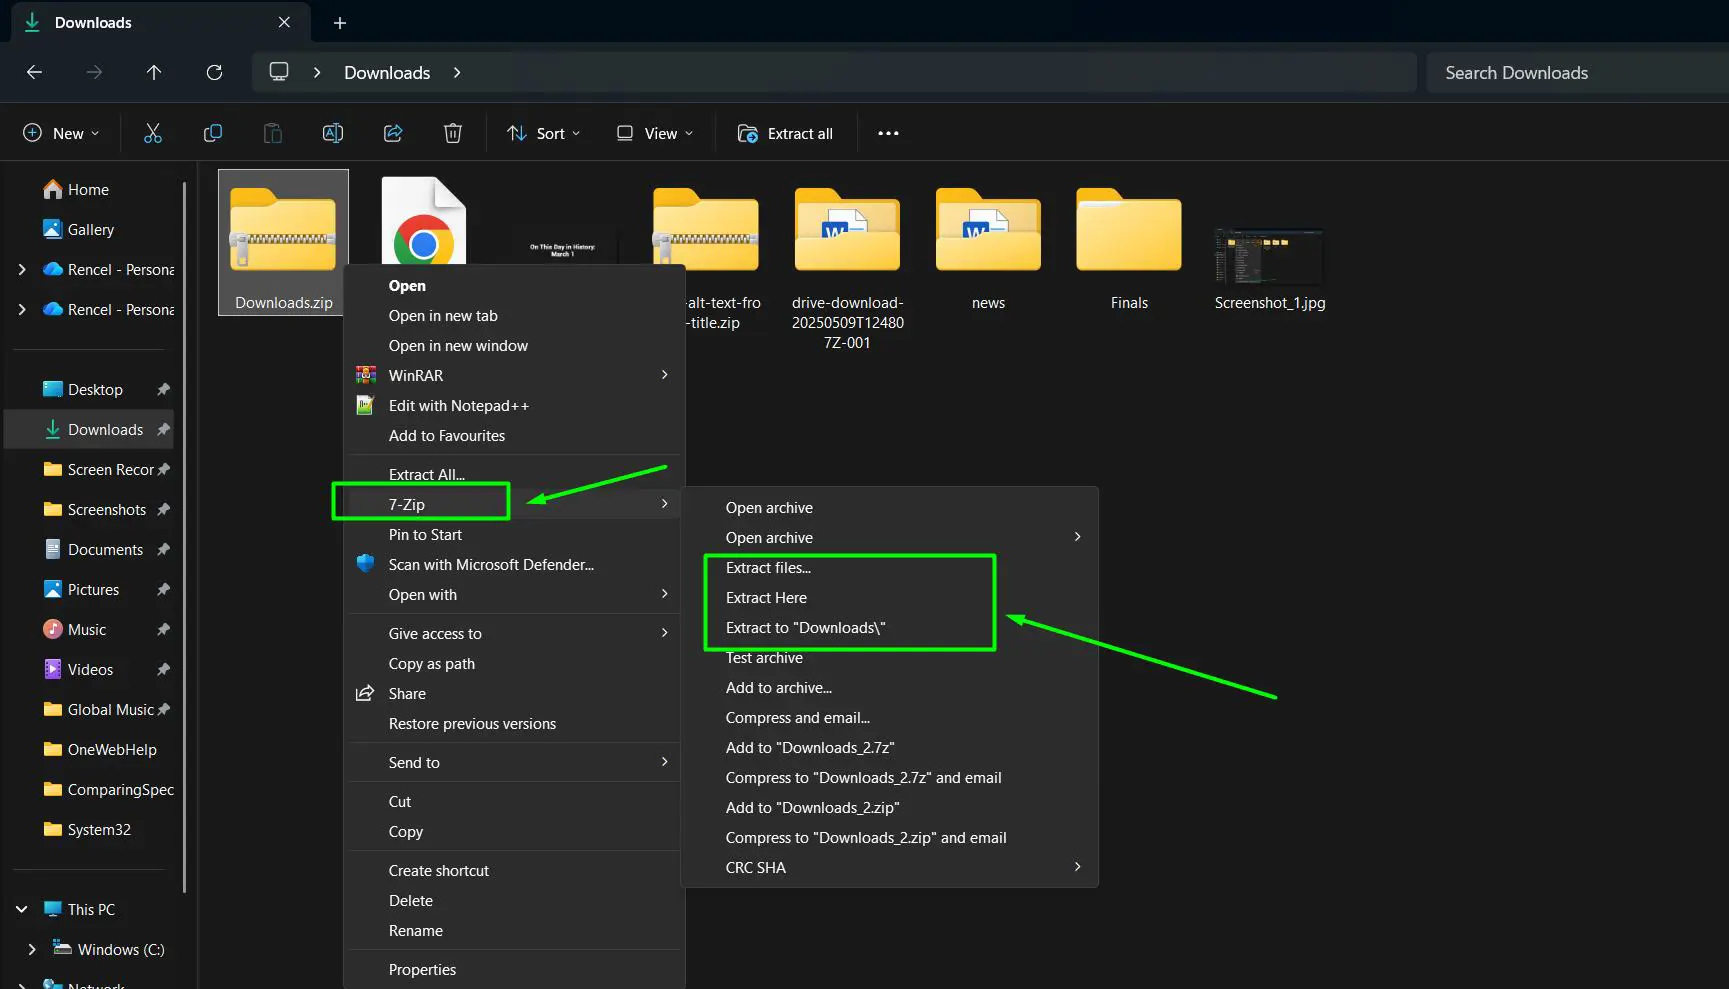Click the Cut icon in the toolbar
Image resolution: width=1729 pixels, height=989 pixels.
click(152, 132)
